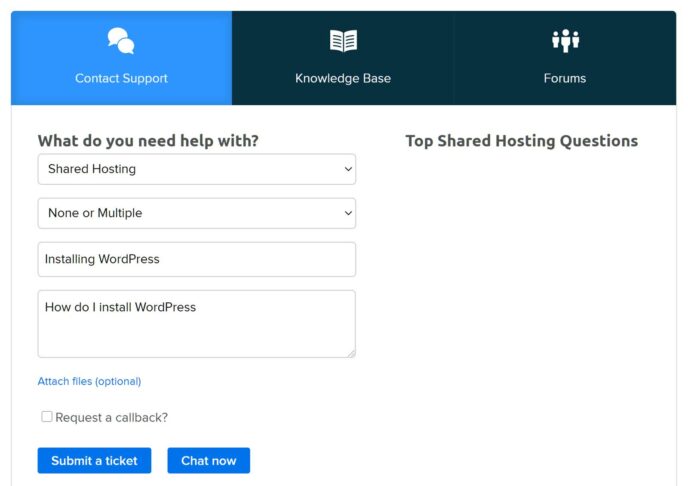Click the chevron arrow on Shared Hosting select
Image resolution: width=688 pixels, height=486 pixels.
tap(348, 169)
